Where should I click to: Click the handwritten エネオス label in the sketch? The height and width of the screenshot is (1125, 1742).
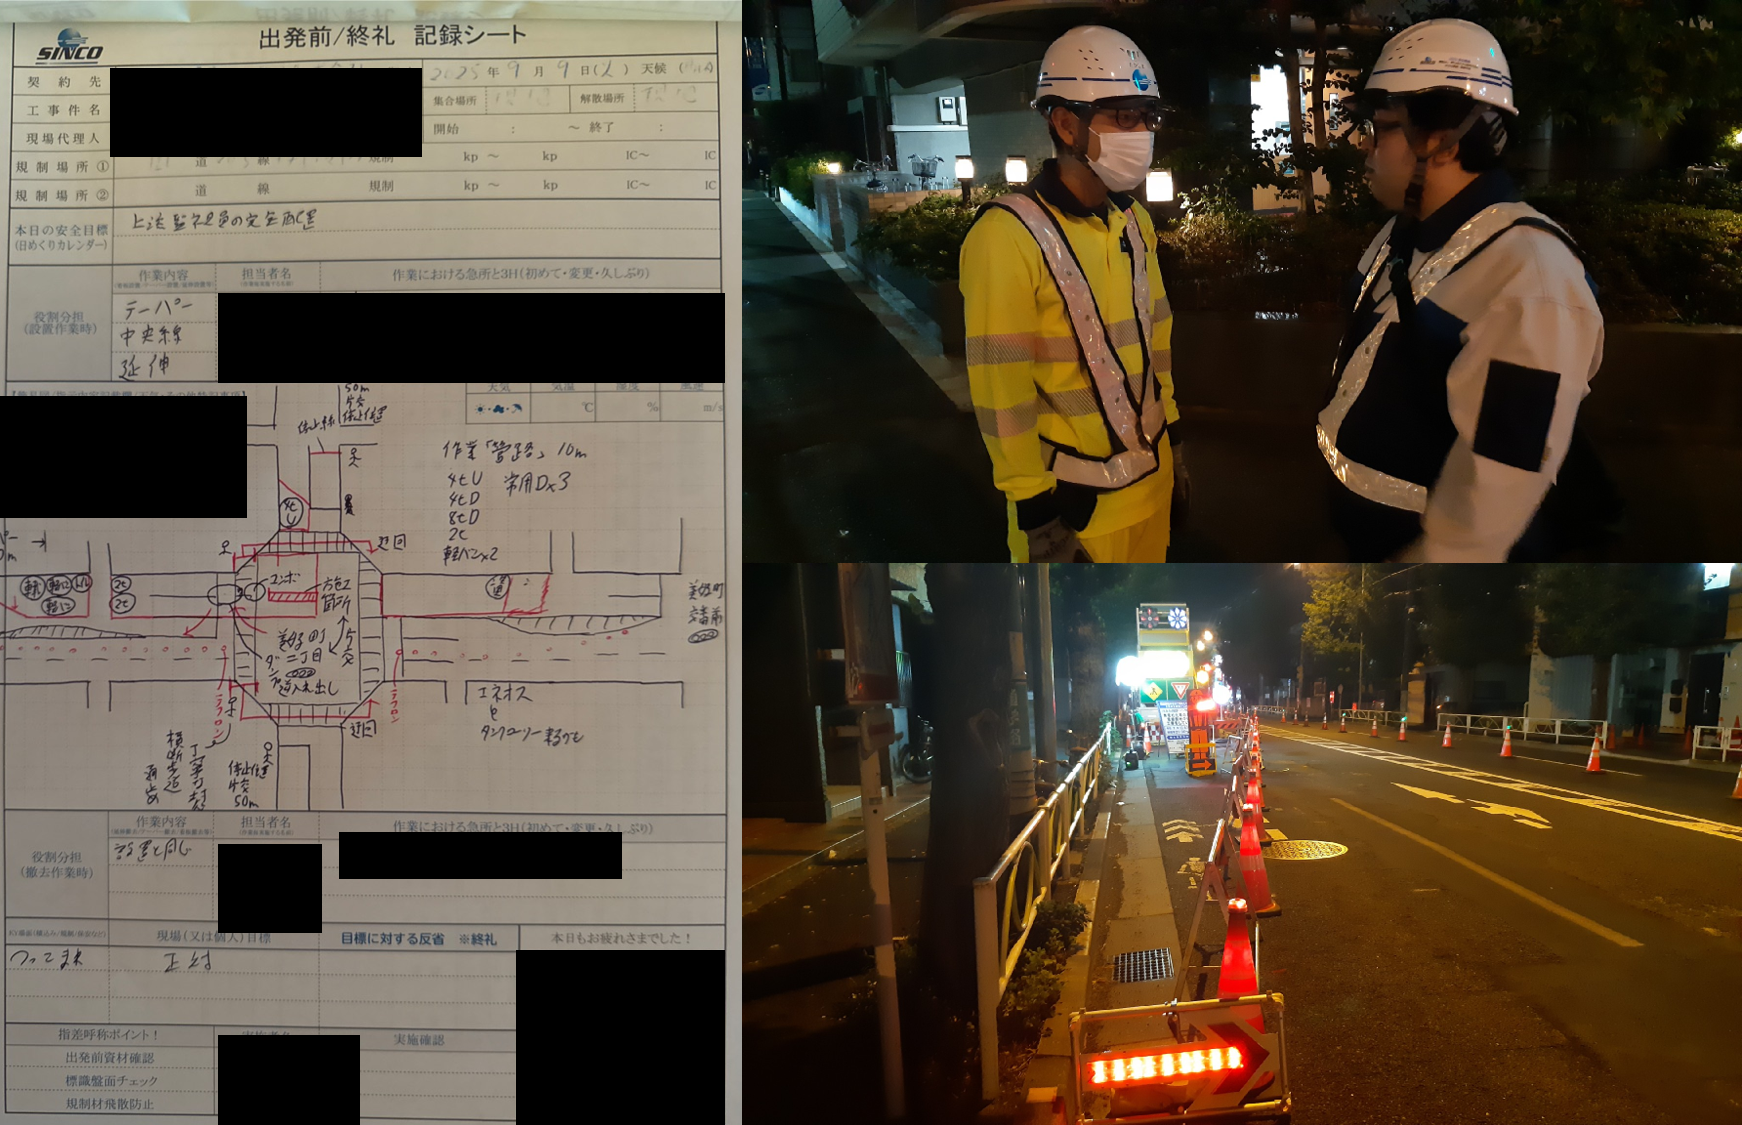(x=503, y=693)
